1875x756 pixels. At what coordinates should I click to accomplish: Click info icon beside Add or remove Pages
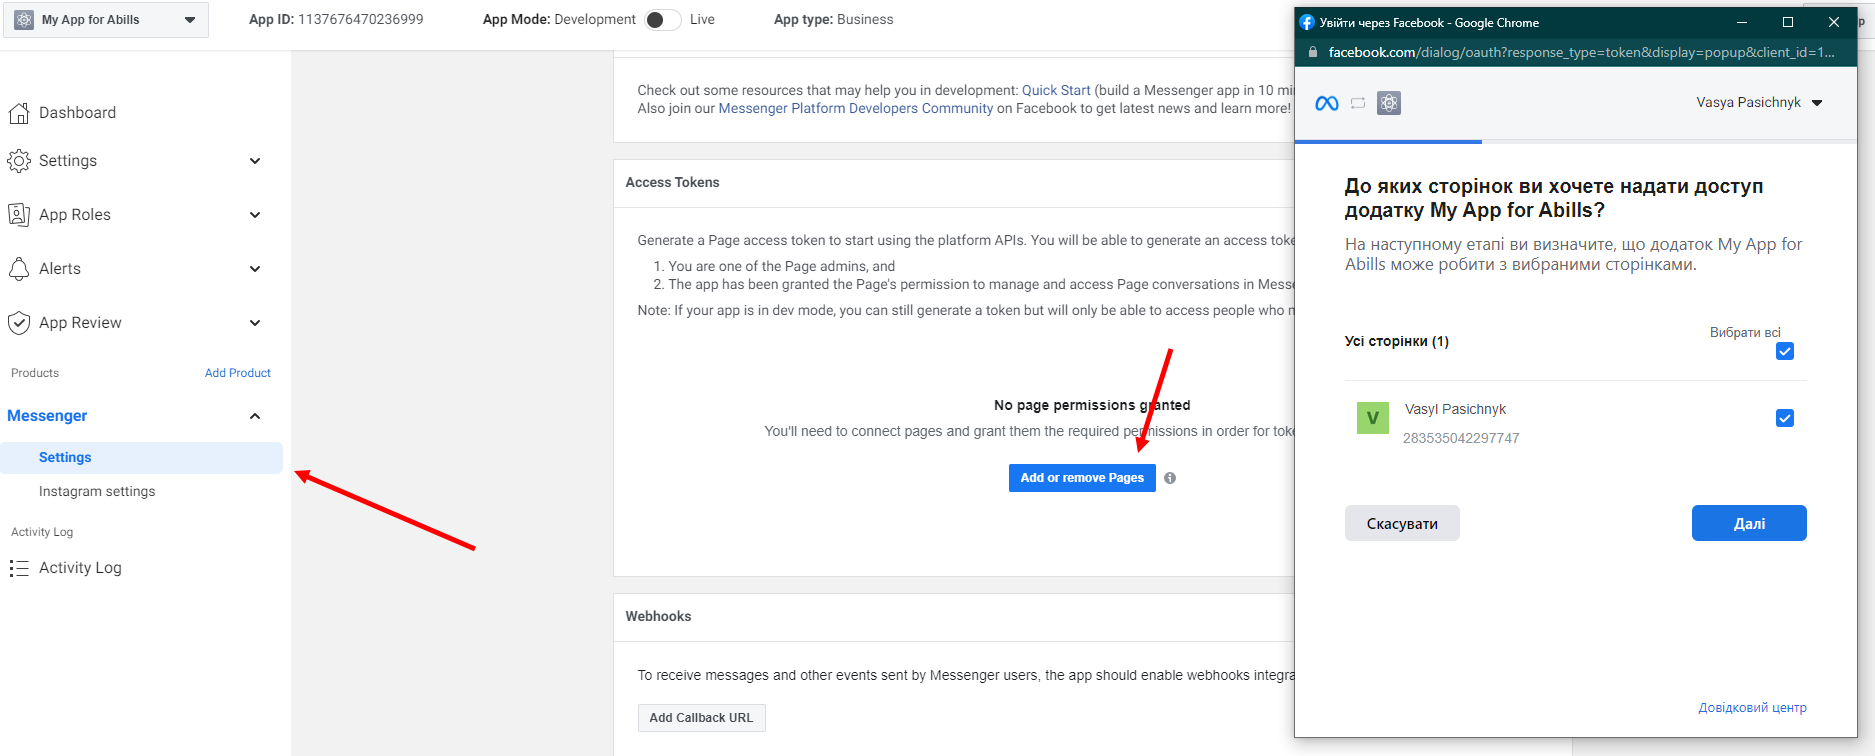click(x=1170, y=478)
